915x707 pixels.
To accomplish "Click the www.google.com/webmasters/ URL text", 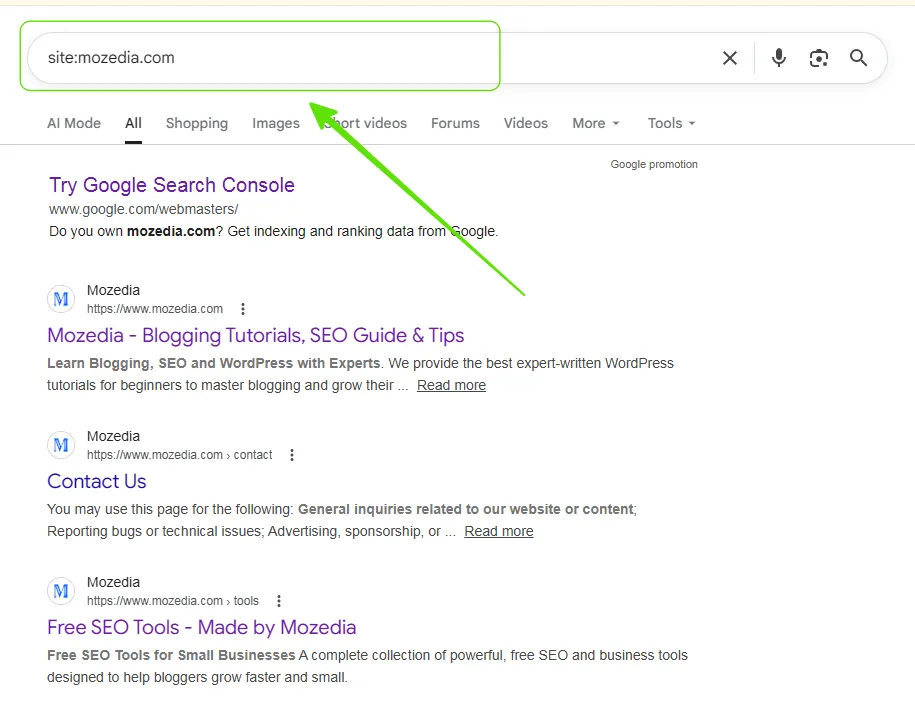I will [144, 209].
